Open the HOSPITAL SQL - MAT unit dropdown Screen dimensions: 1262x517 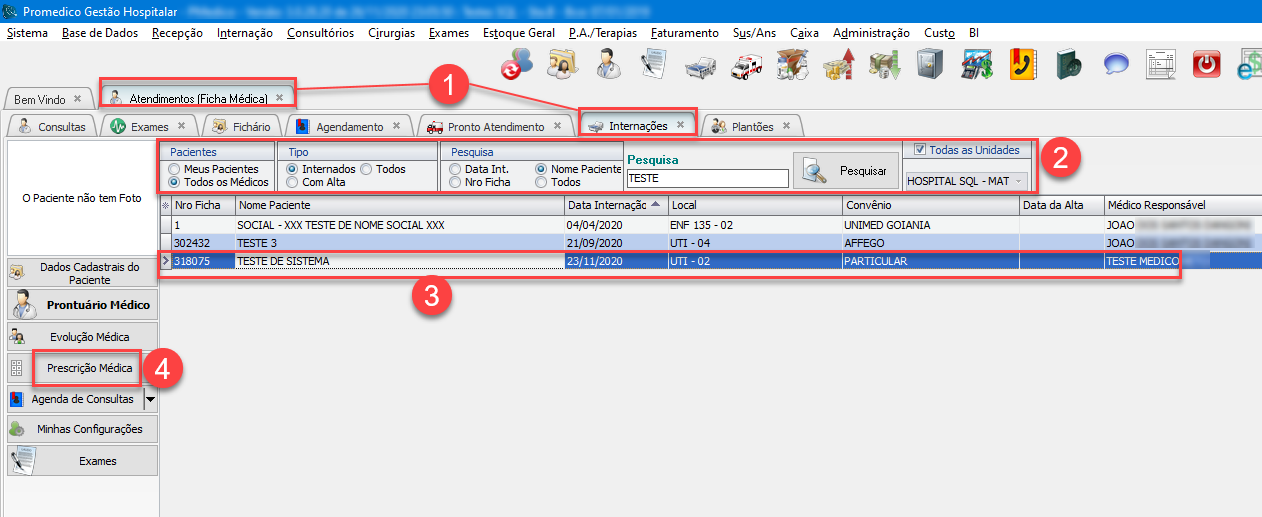(x=965, y=181)
